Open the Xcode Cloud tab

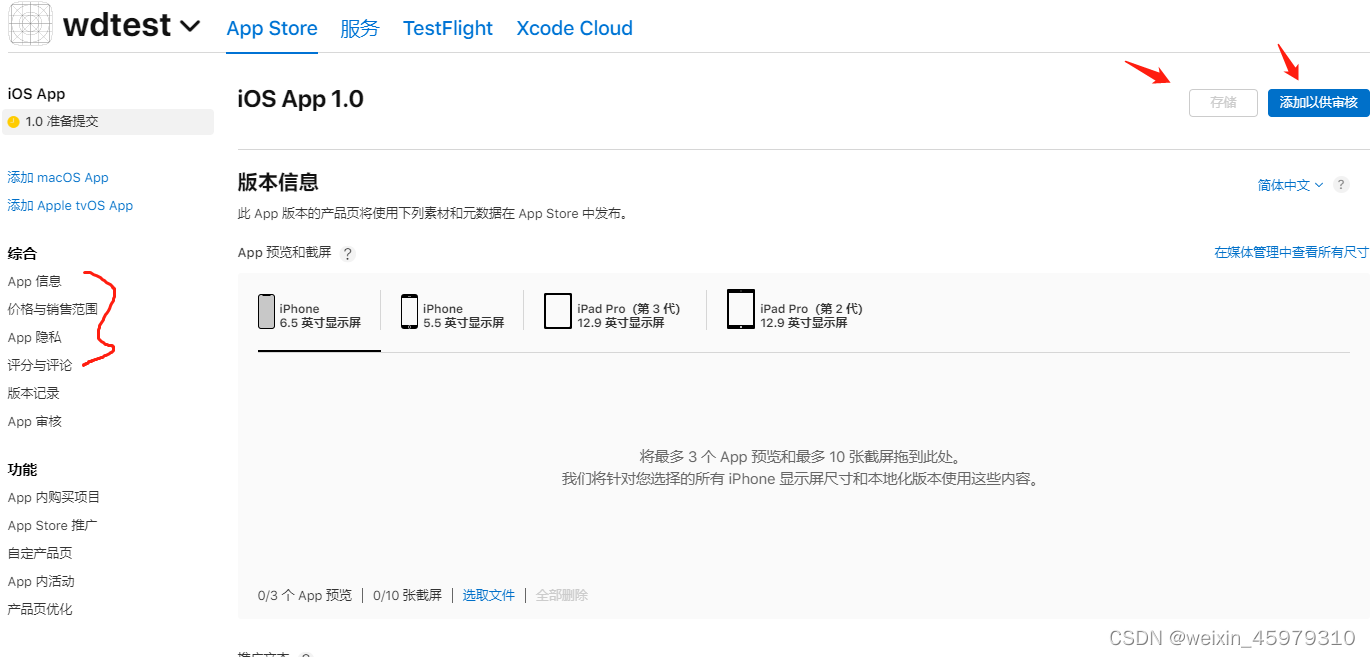pos(575,29)
